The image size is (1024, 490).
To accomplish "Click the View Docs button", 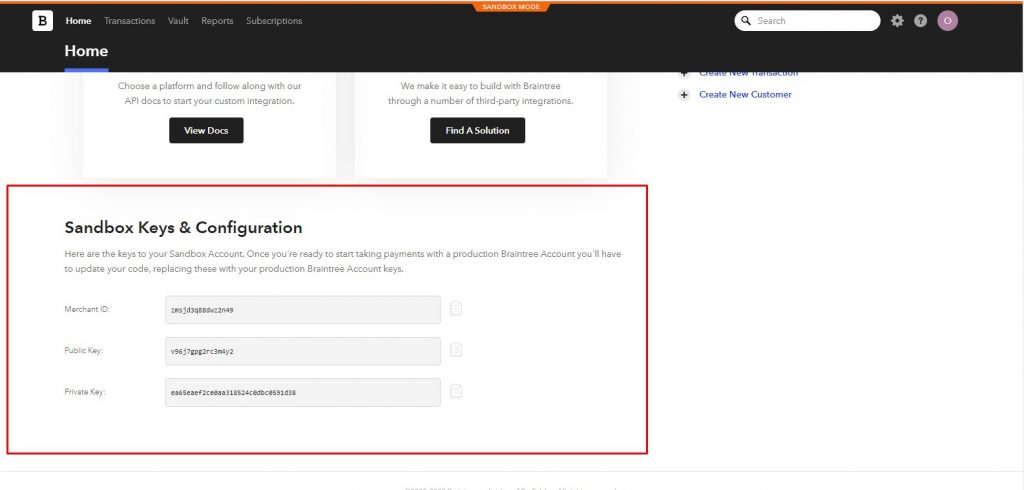I will pyautogui.click(x=206, y=130).
